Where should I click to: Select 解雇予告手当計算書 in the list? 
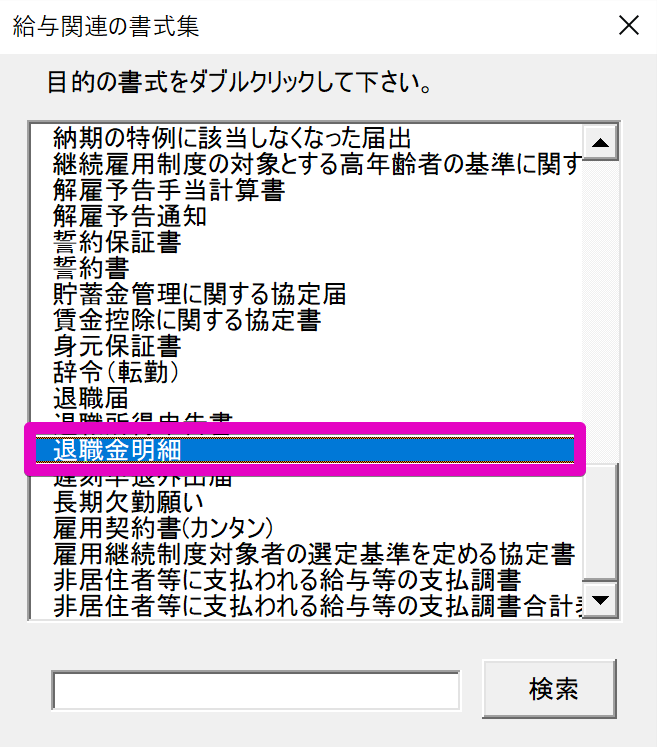(x=169, y=190)
